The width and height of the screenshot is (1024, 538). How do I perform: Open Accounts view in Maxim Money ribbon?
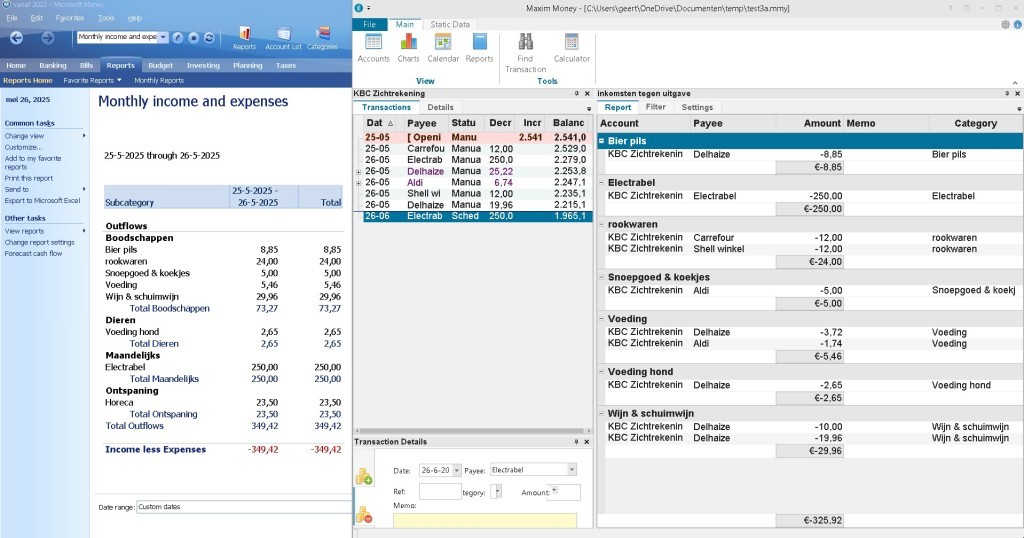374,48
